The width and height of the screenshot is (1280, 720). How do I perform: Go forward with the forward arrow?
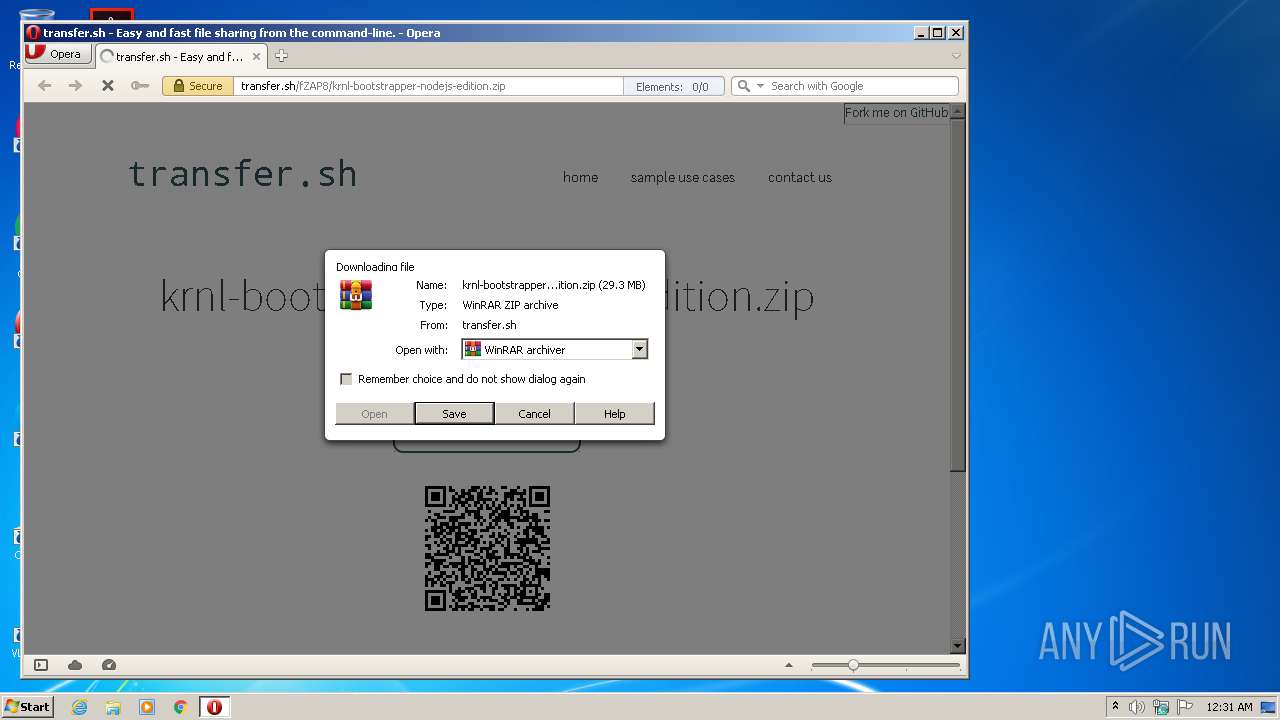[75, 86]
